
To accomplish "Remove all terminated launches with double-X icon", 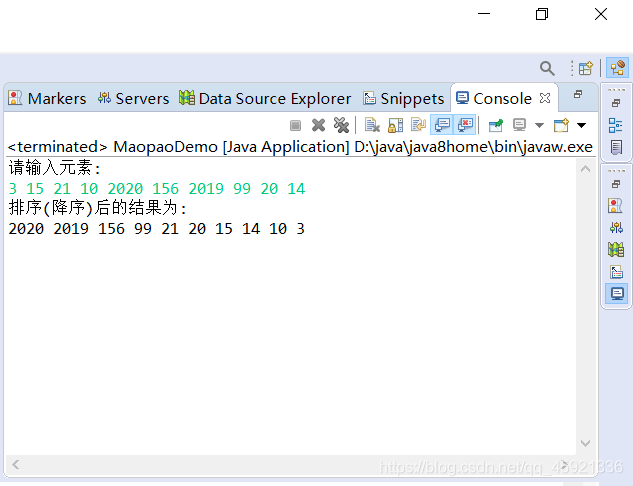I will (342, 125).
